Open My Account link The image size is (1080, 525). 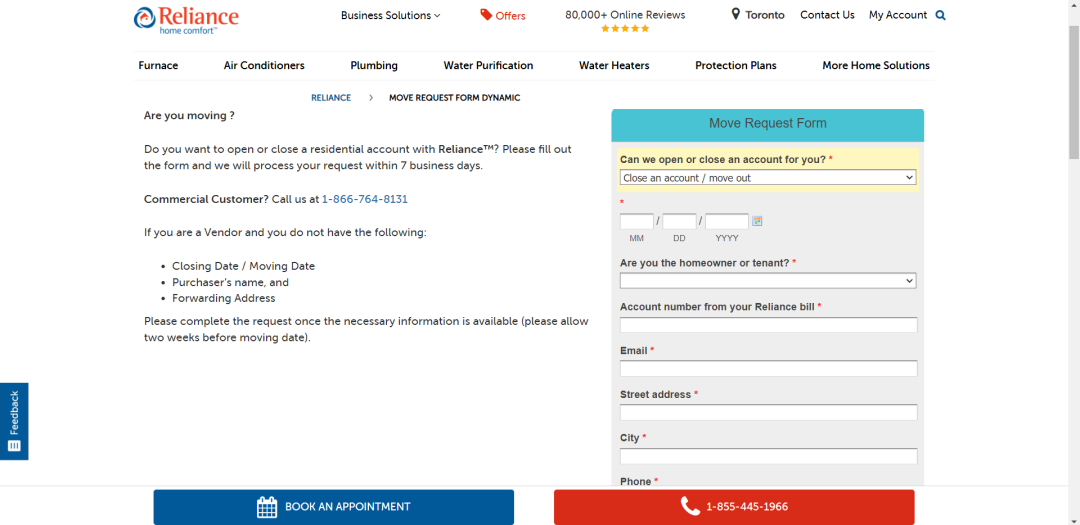(x=898, y=14)
